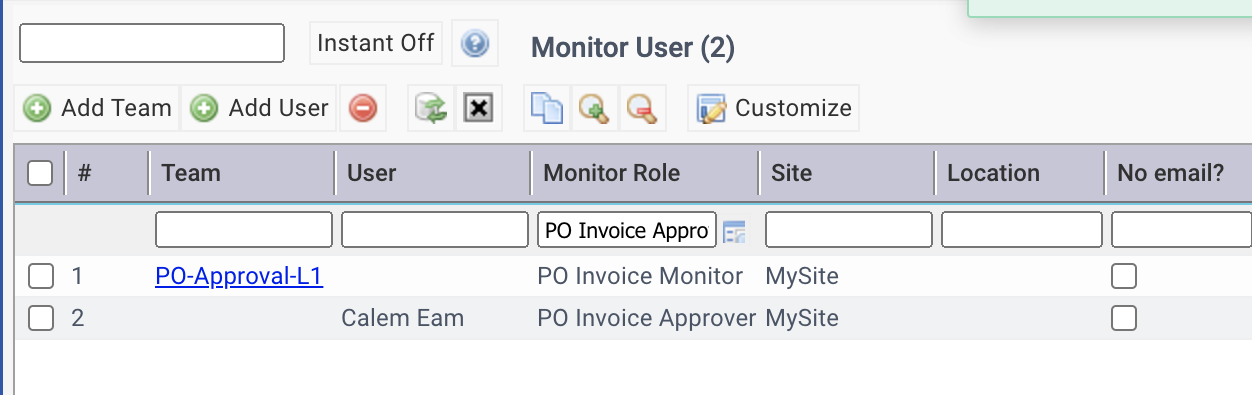Click the Site column filter field
The height and width of the screenshot is (395, 1252).
849,230
